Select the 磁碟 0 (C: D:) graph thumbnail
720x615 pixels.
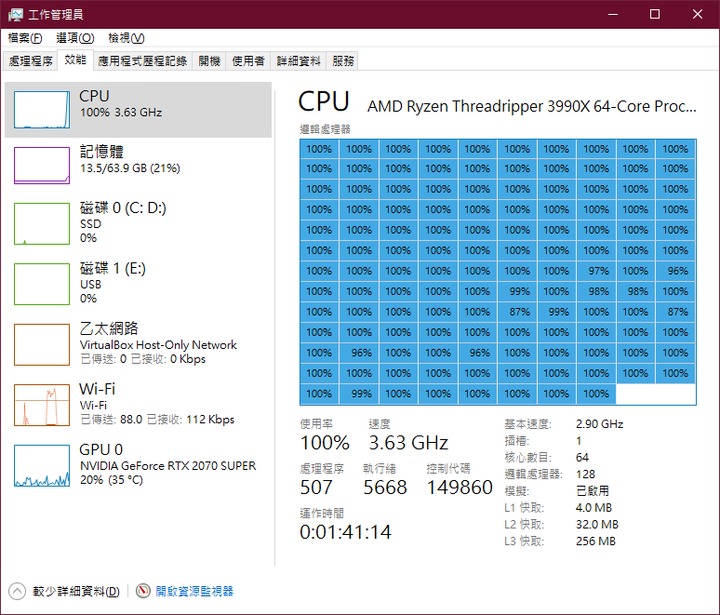(42, 224)
